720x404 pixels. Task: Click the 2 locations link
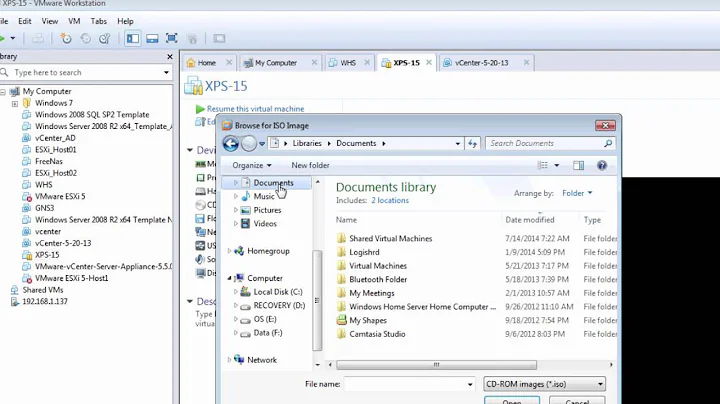tap(390, 201)
